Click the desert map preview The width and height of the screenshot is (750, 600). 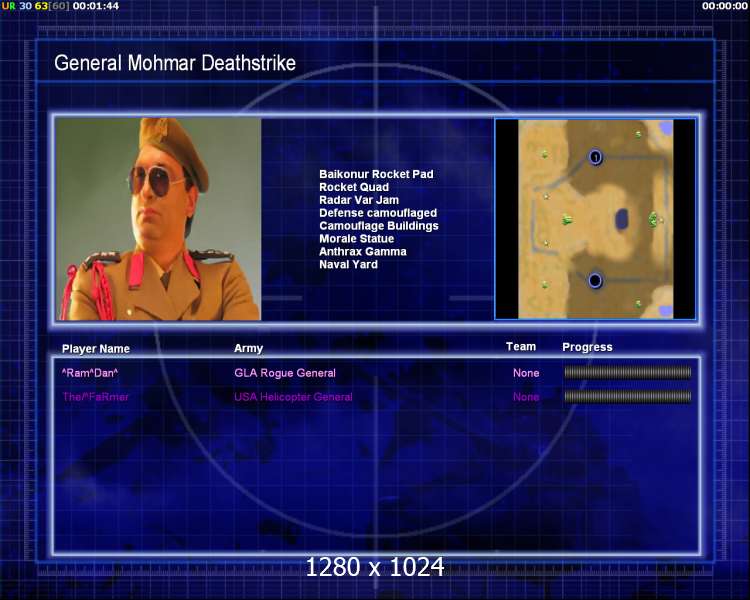(596, 219)
